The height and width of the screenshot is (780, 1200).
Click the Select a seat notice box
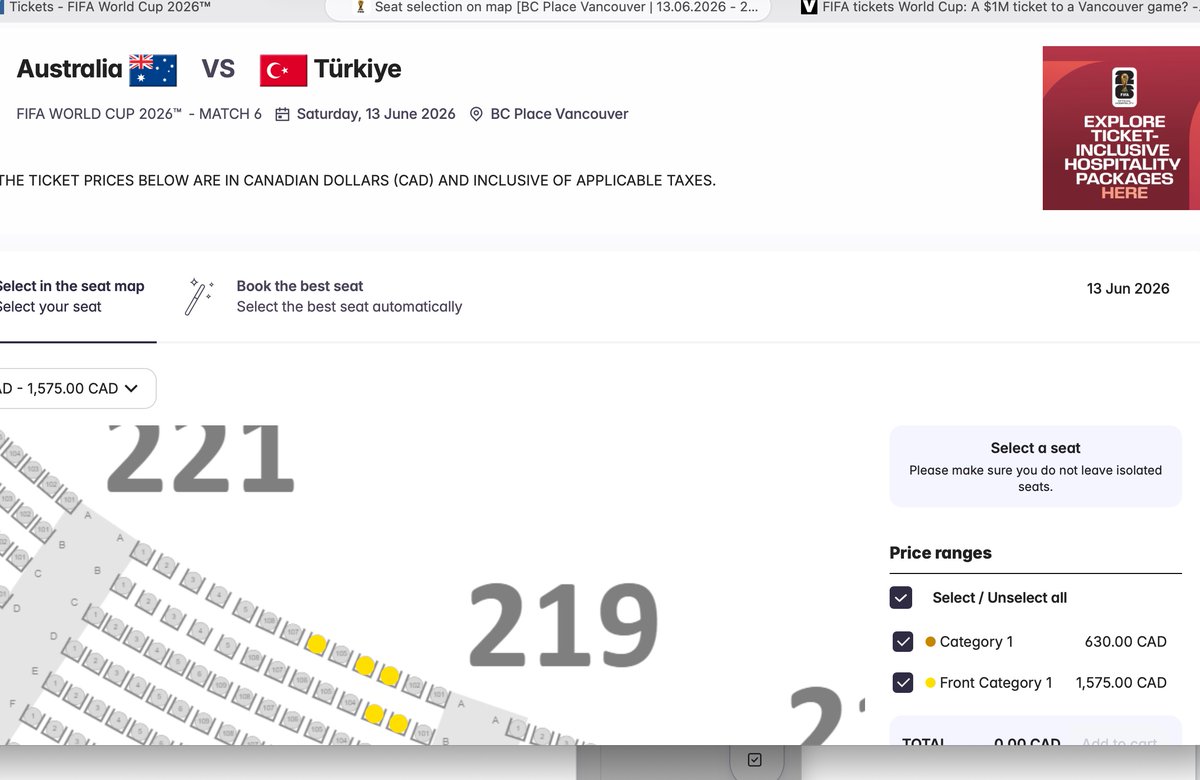(x=1036, y=467)
